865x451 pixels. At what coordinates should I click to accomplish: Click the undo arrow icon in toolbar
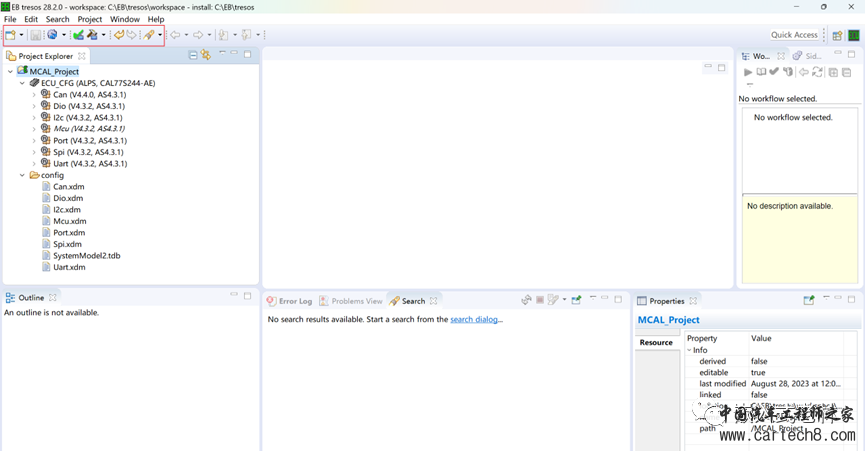pos(118,35)
